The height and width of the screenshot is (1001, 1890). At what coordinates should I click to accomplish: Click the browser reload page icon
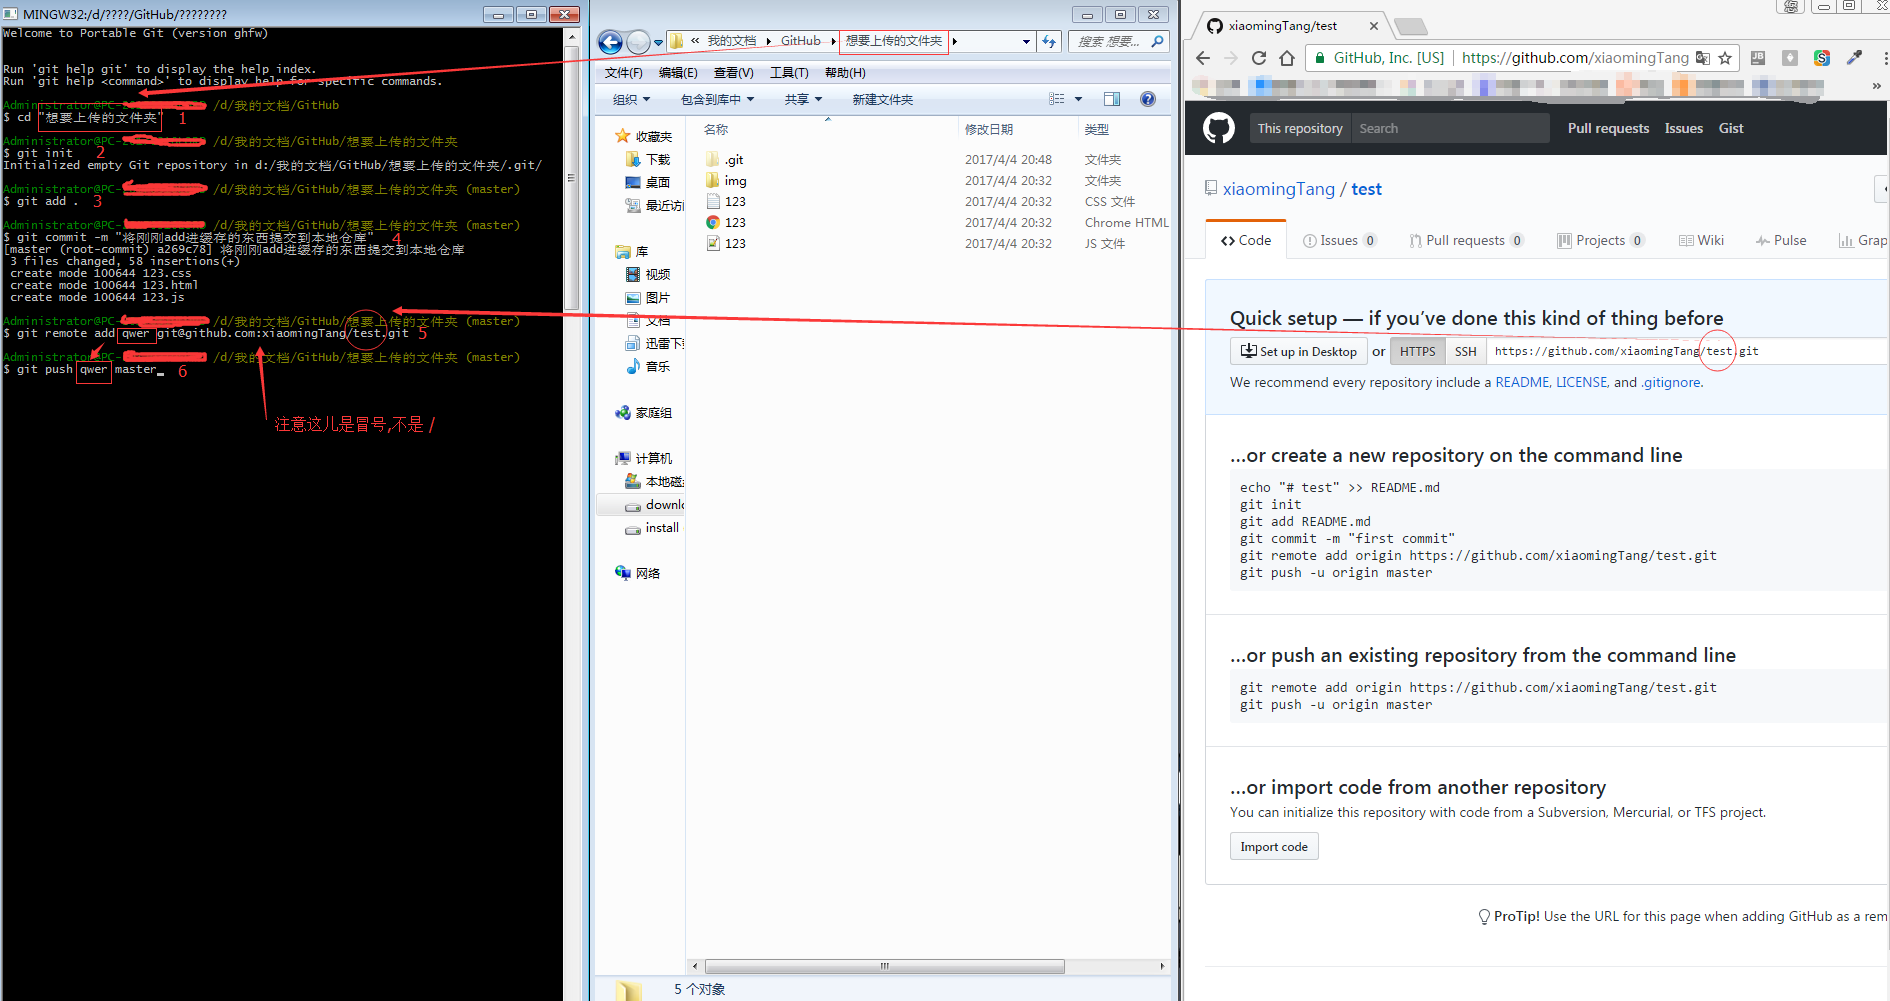point(1259,58)
